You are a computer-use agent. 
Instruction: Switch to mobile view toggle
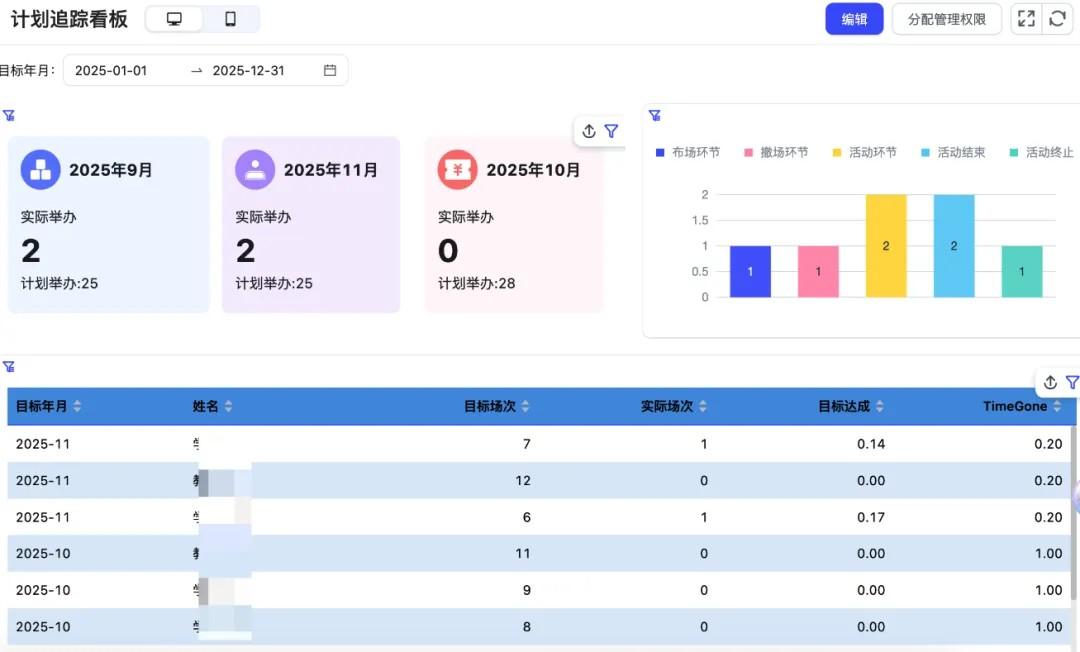228,18
